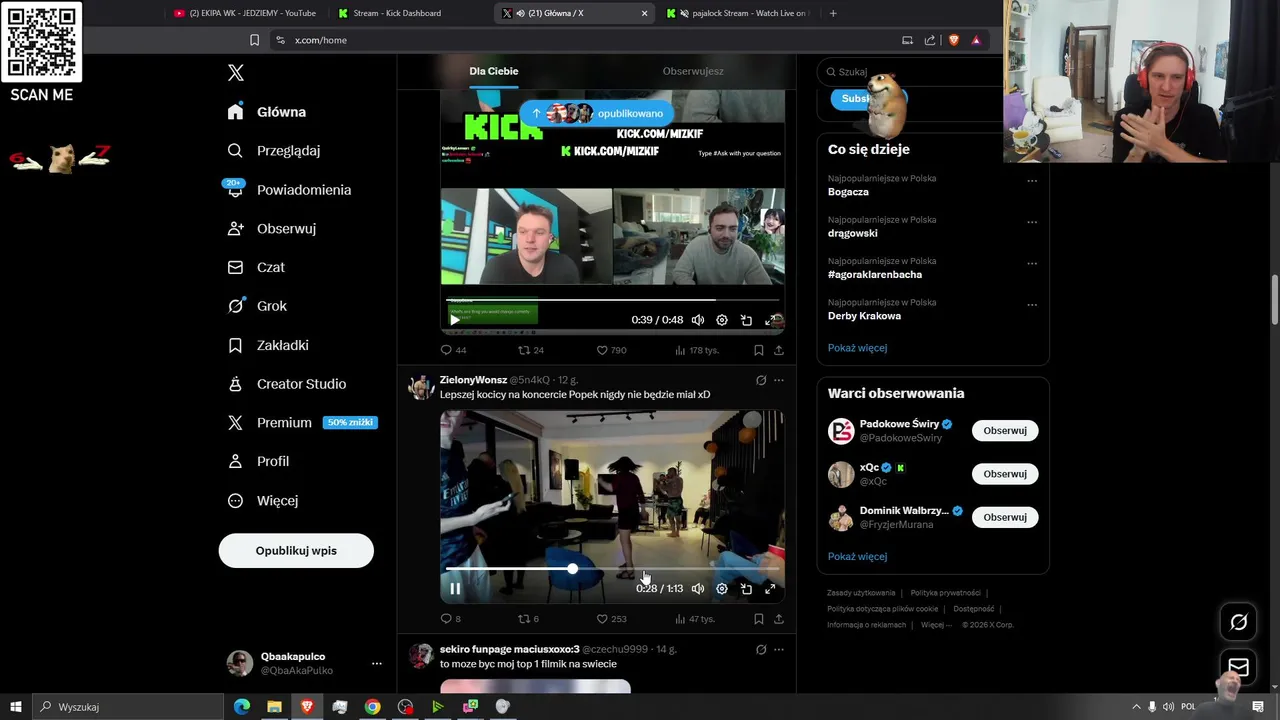
Task: Switch to Dla Ciebie tab
Action: tap(494, 71)
